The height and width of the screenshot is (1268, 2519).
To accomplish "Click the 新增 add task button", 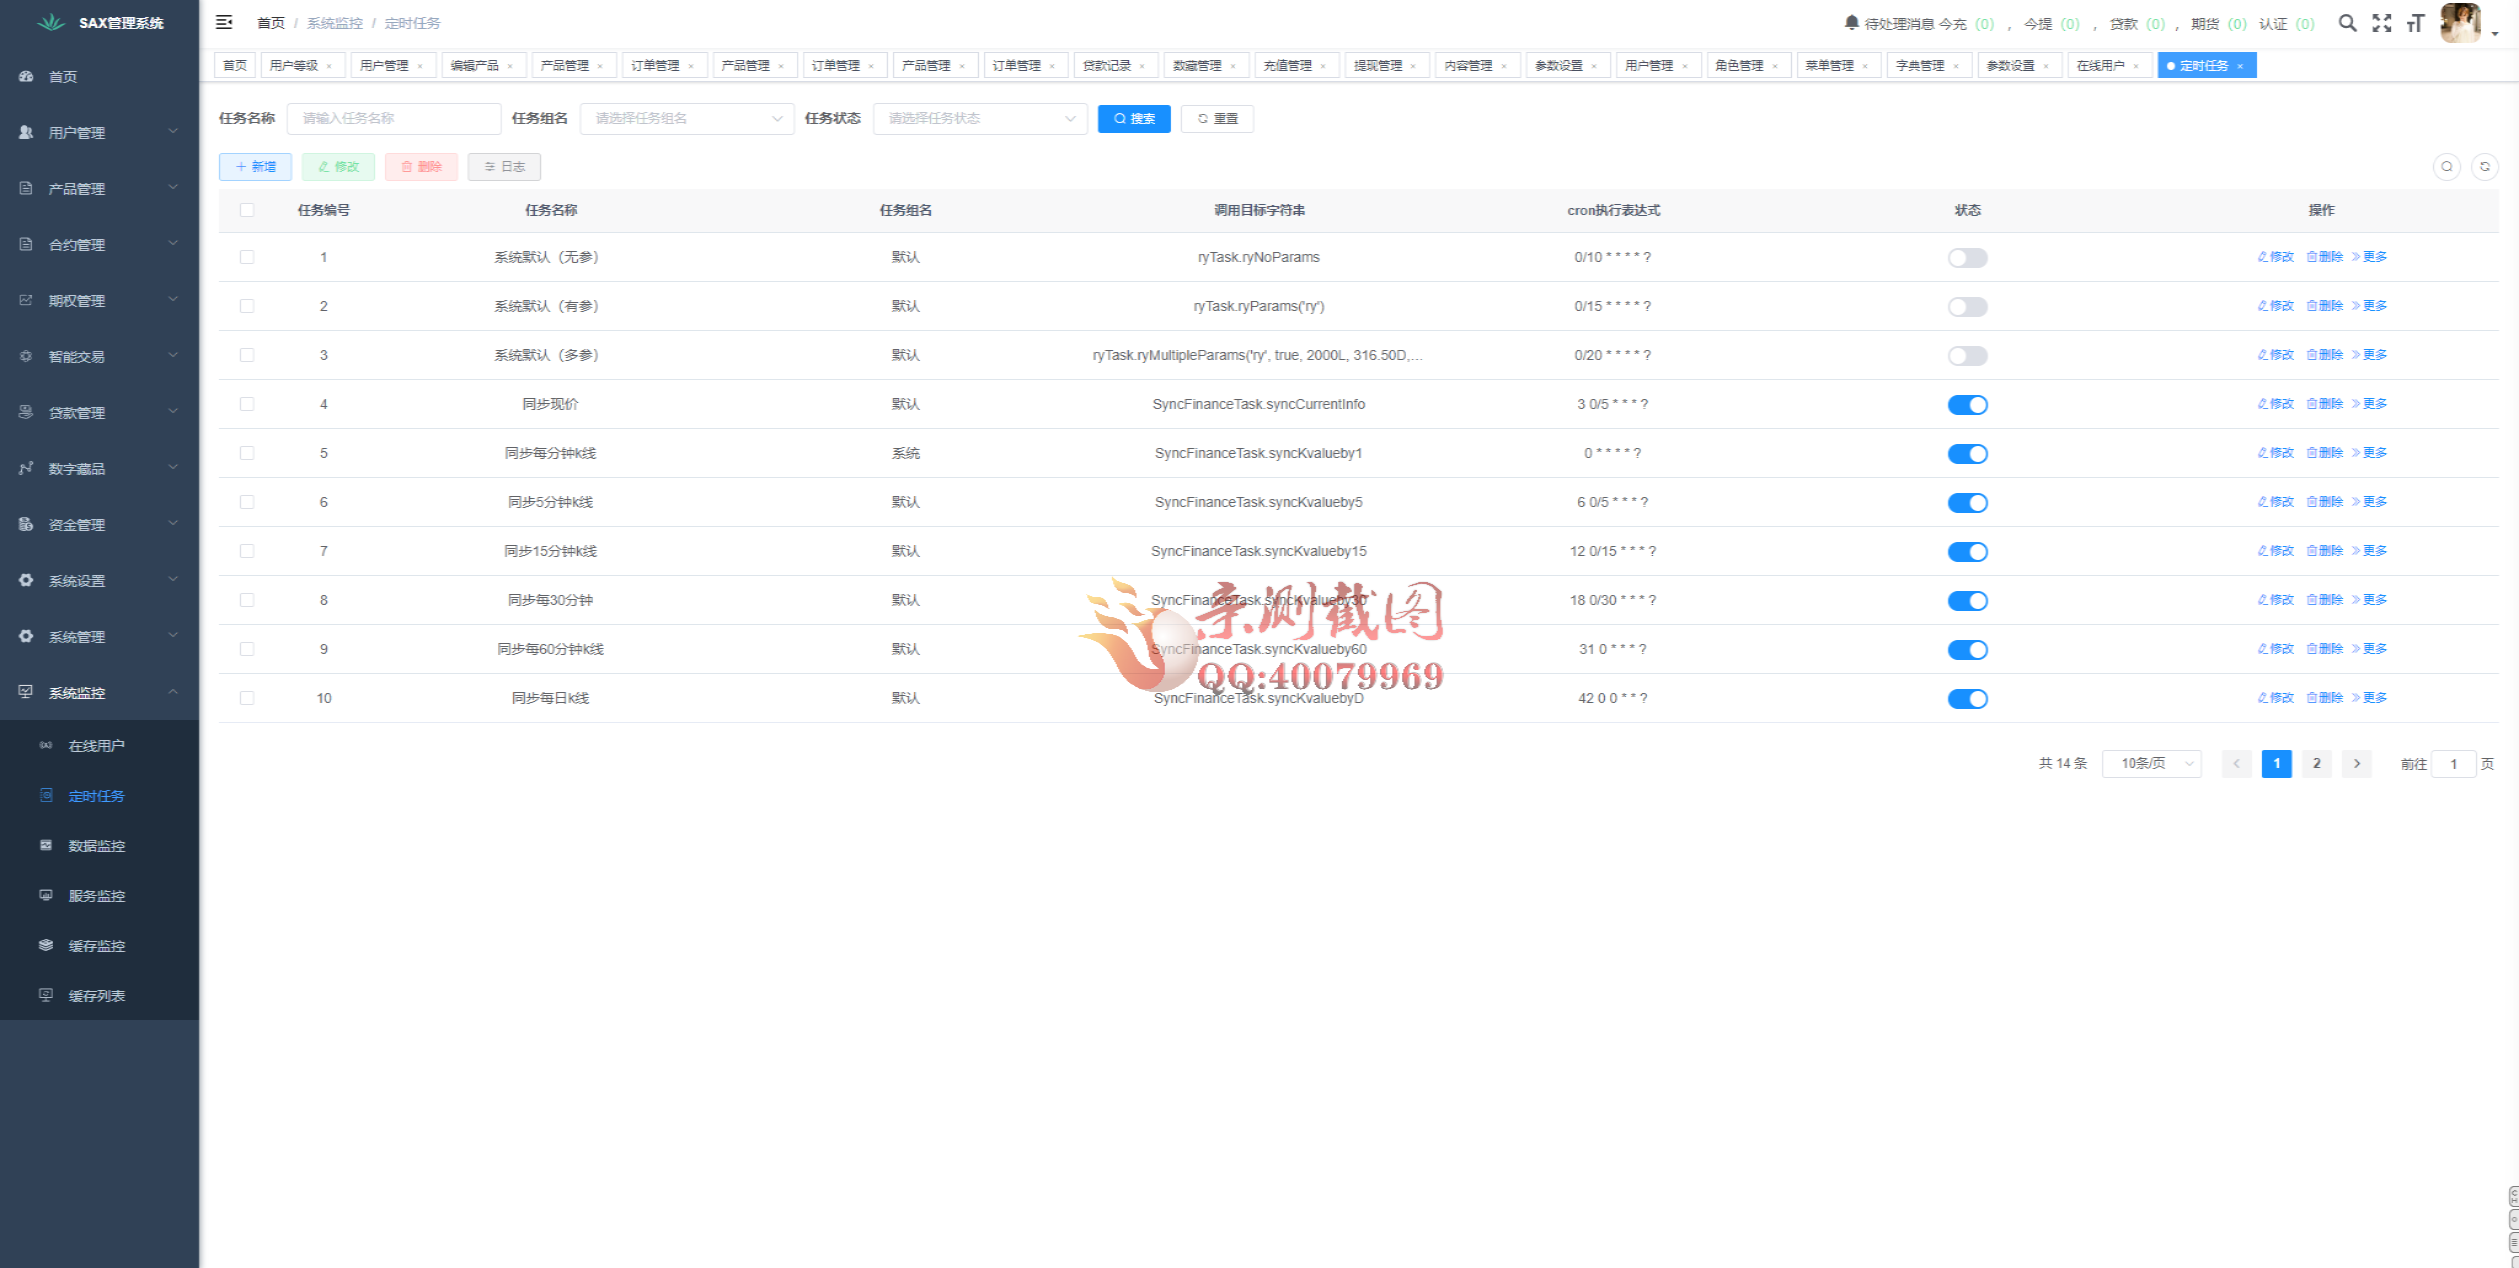I will tap(255, 167).
